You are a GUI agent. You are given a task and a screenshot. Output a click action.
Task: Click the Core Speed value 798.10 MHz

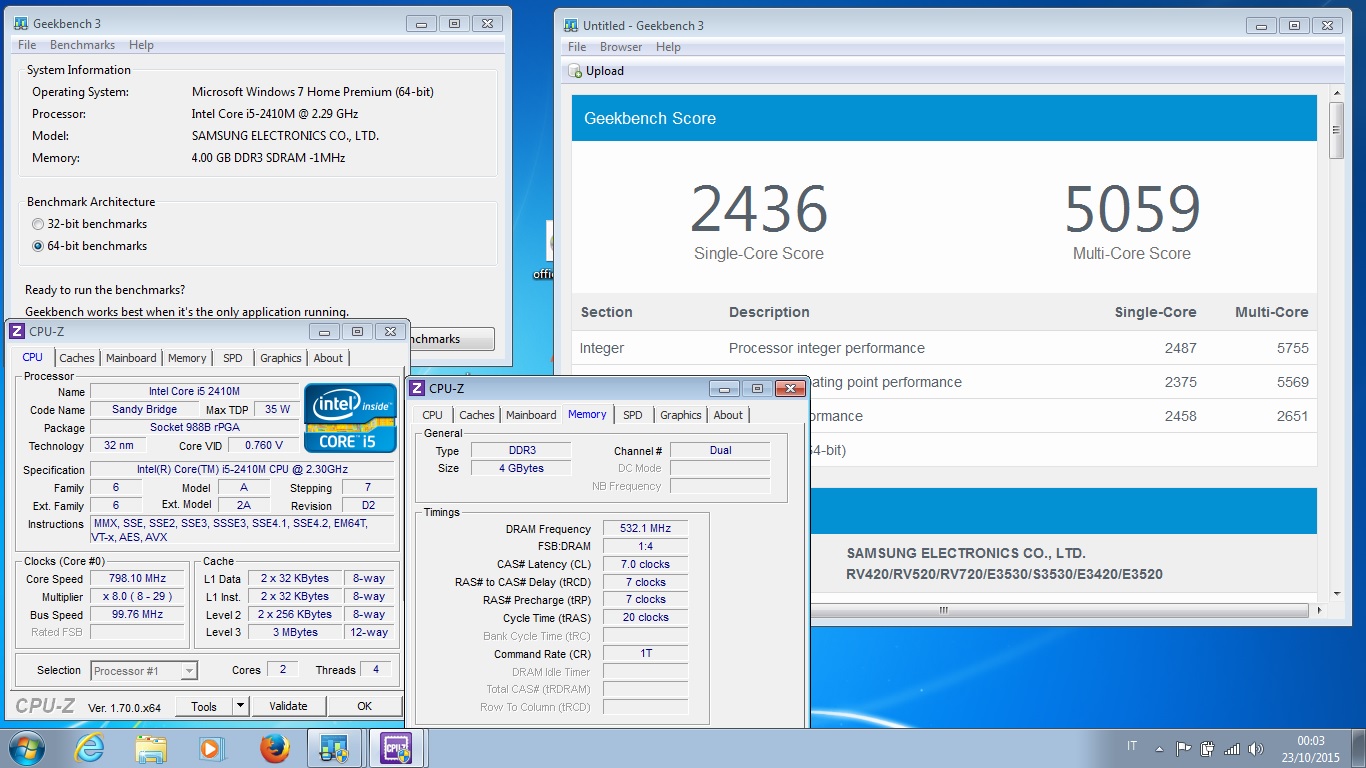(x=137, y=578)
